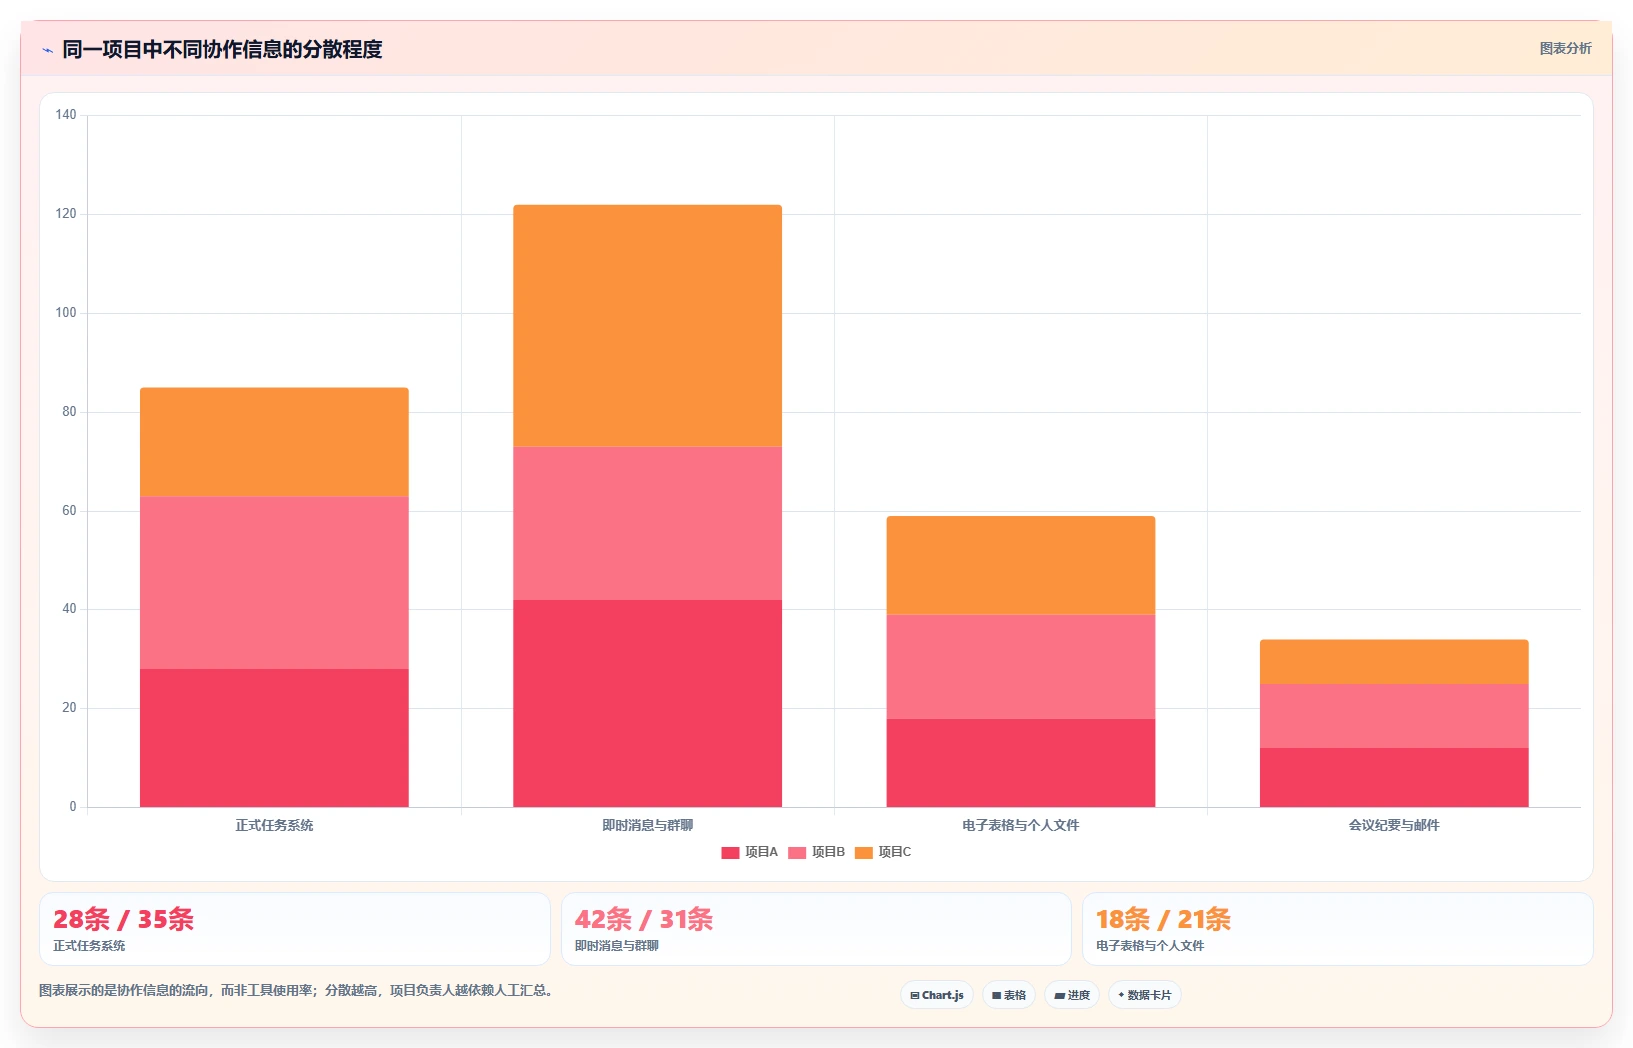This screenshot has width=1633, height=1048.
Task: Click the y-axis value 120
Action: coord(66,214)
